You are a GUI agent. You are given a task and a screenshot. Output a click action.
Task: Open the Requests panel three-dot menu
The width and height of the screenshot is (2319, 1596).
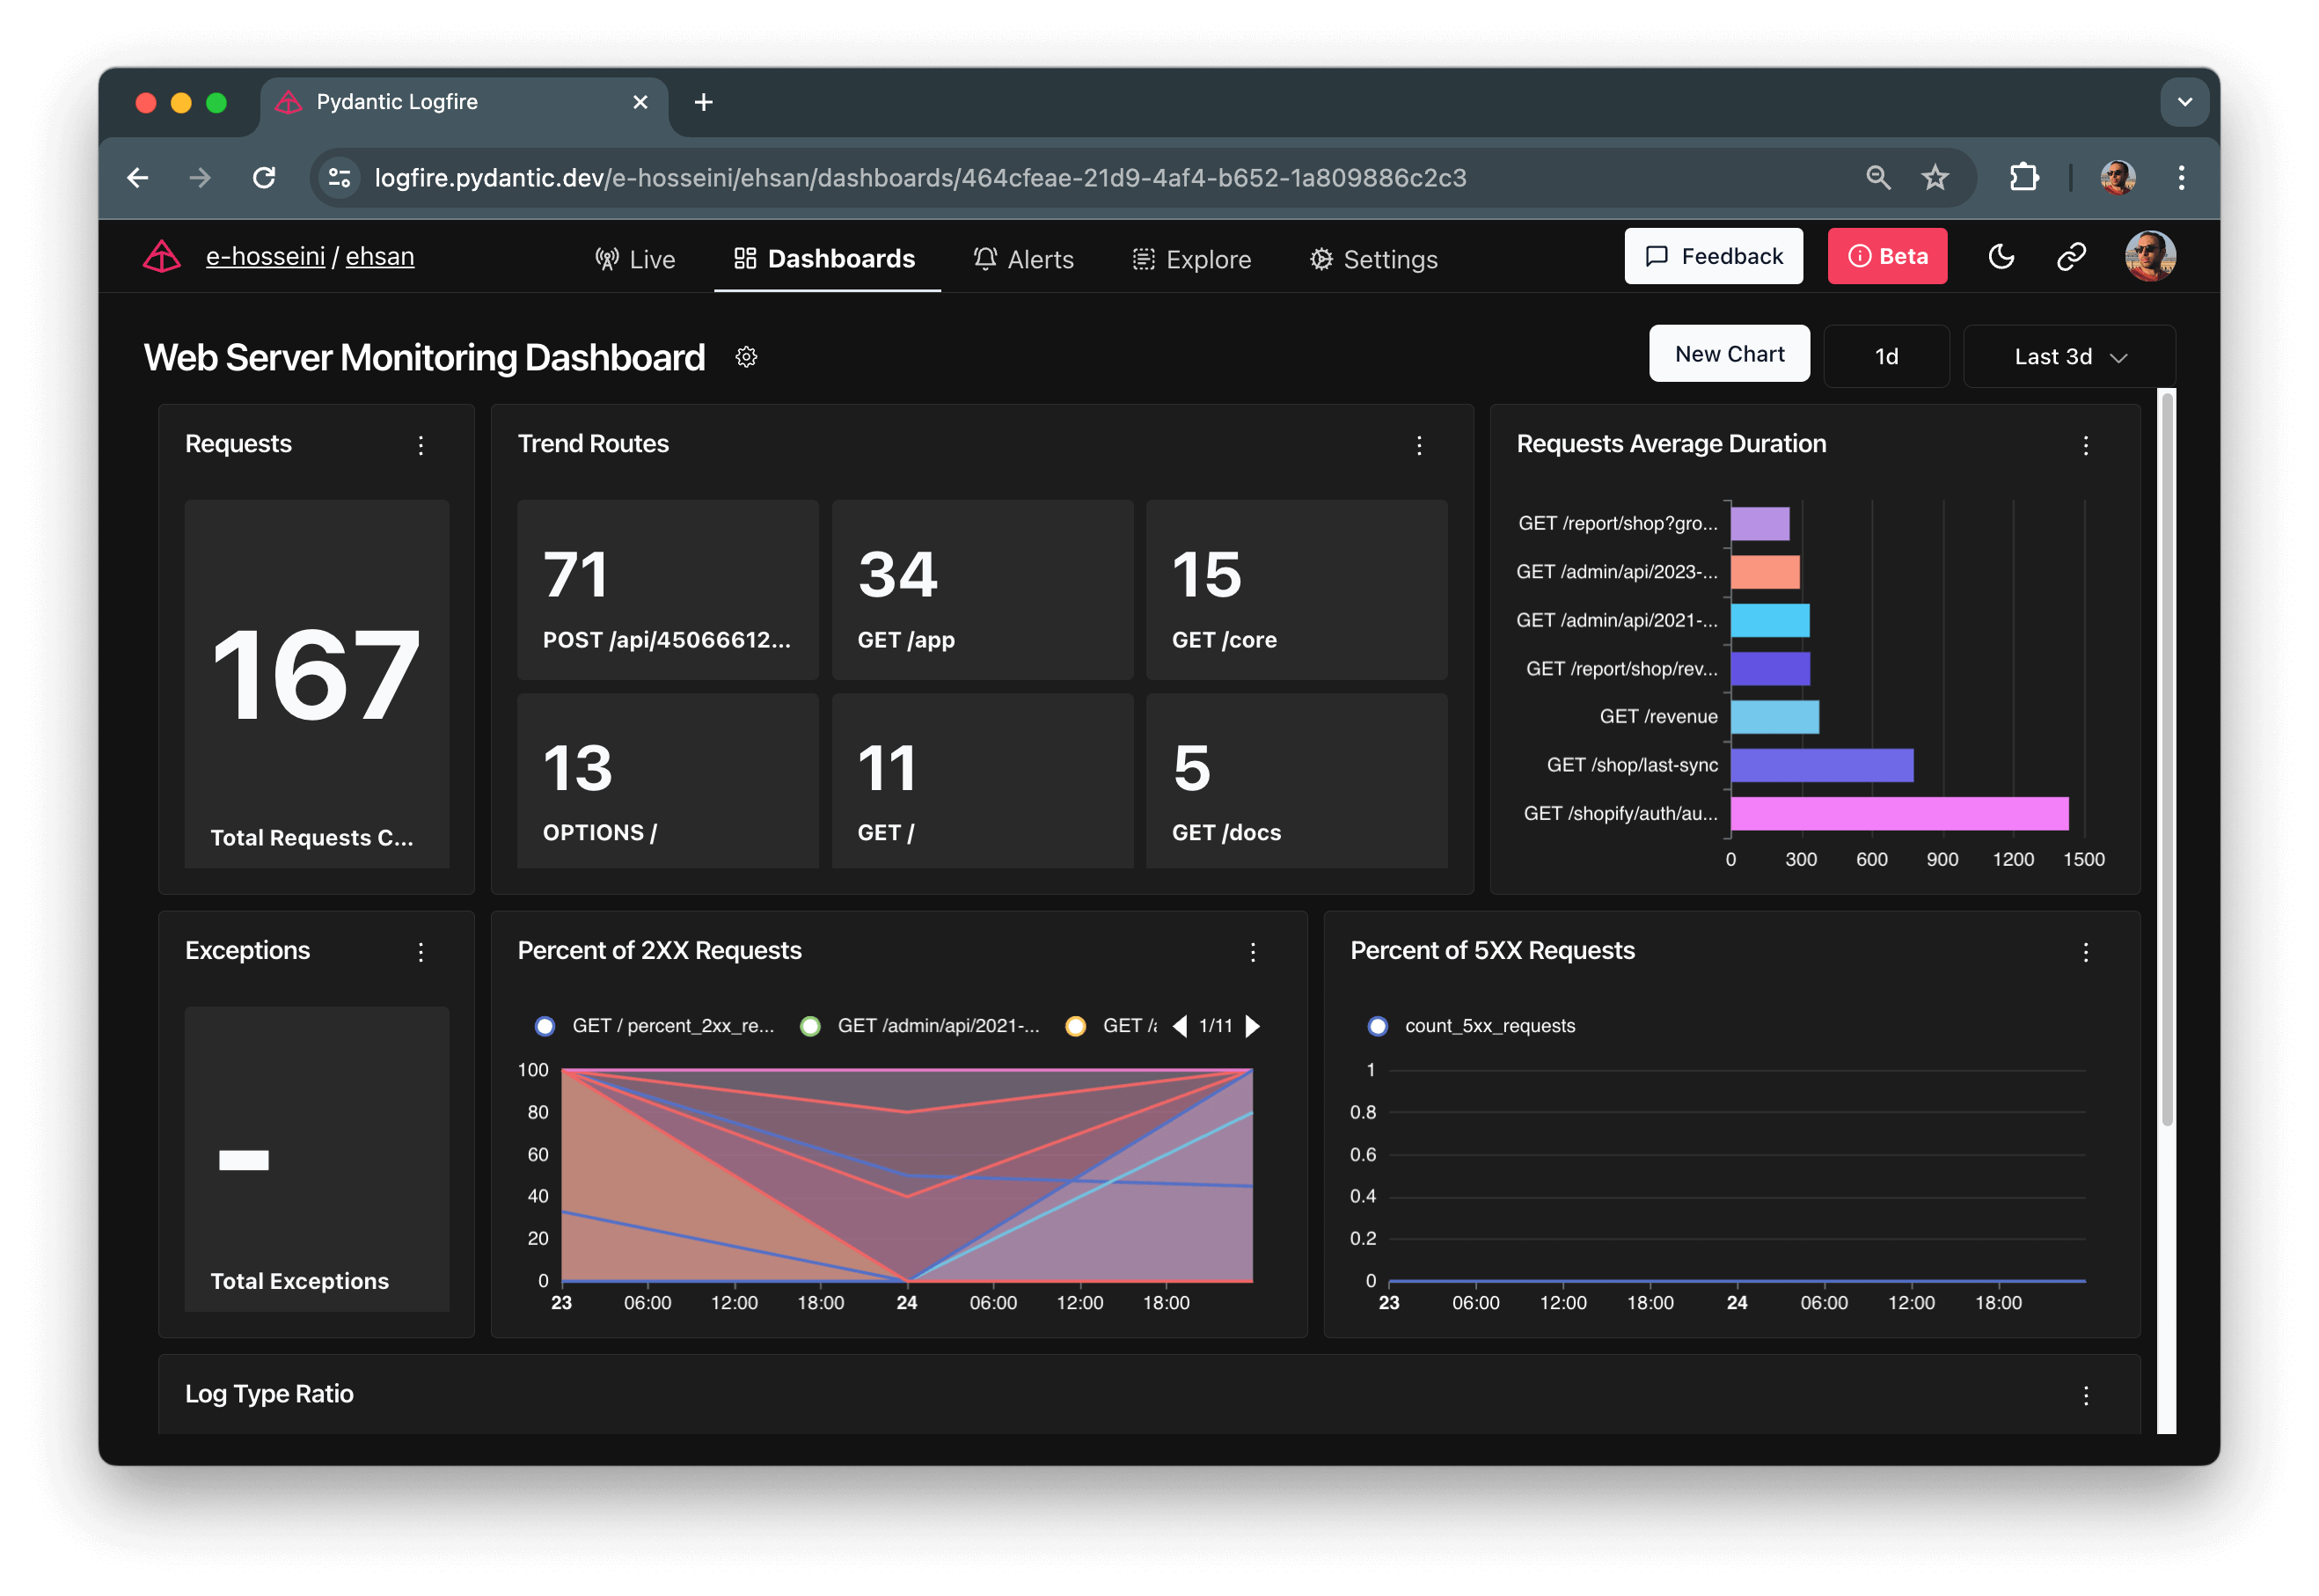click(421, 445)
